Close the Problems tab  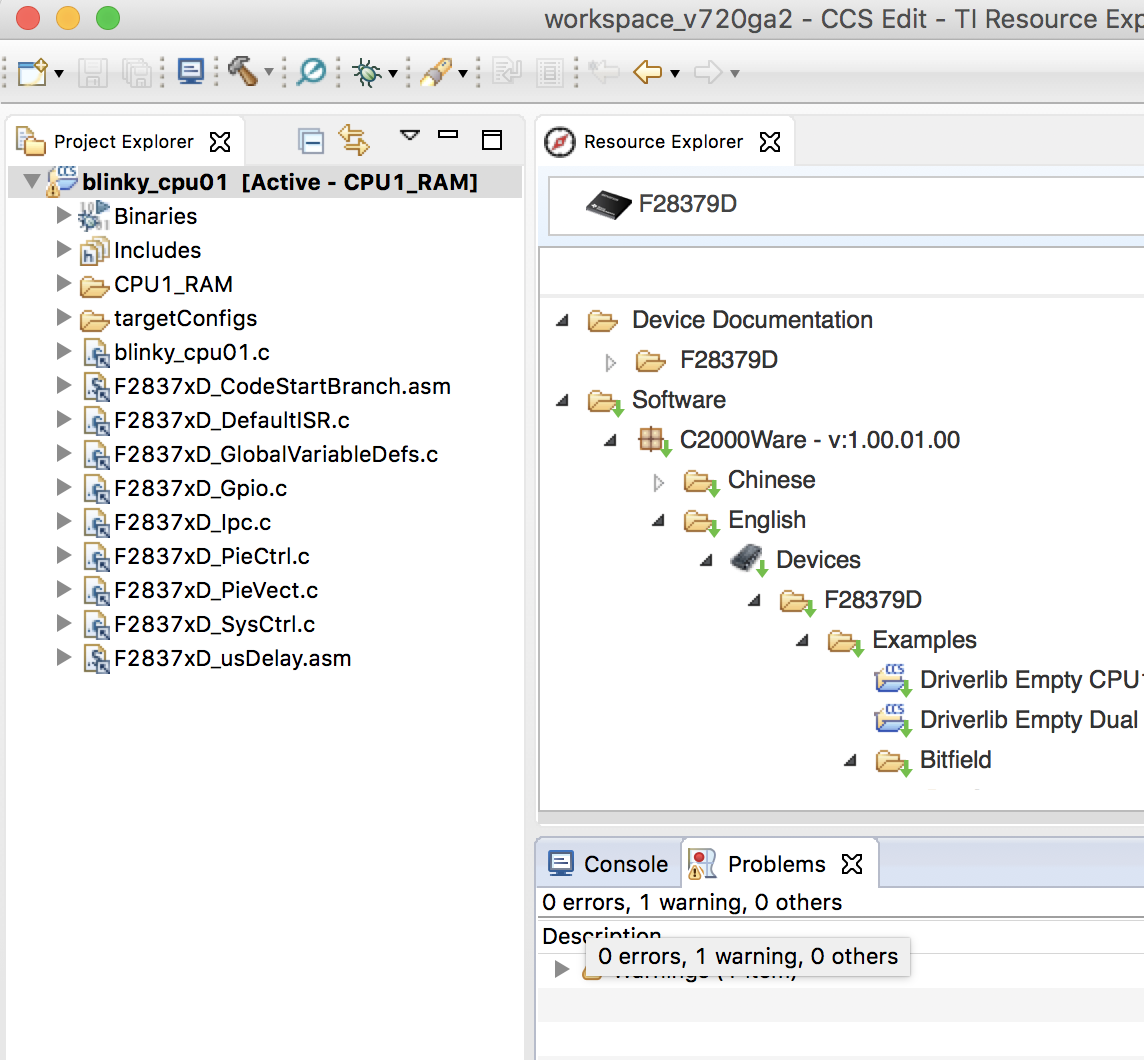tap(852, 864)
